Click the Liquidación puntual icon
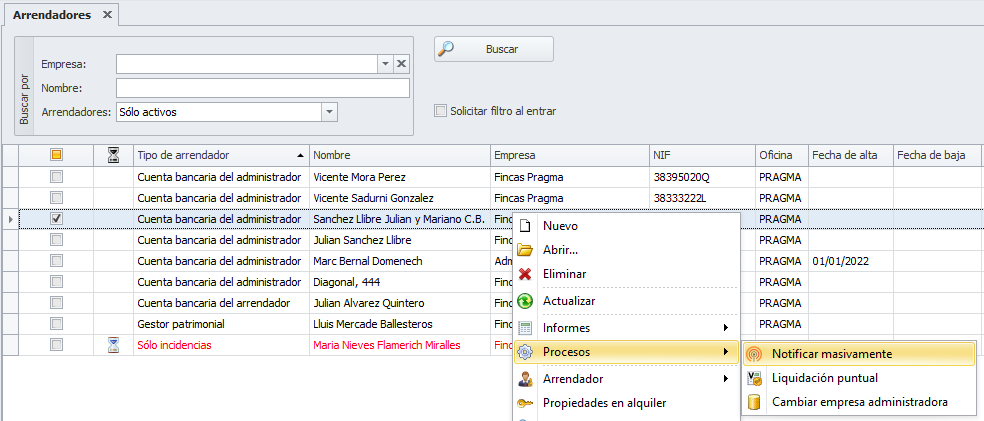The image size is (984, 421). (x=755, y=378)
